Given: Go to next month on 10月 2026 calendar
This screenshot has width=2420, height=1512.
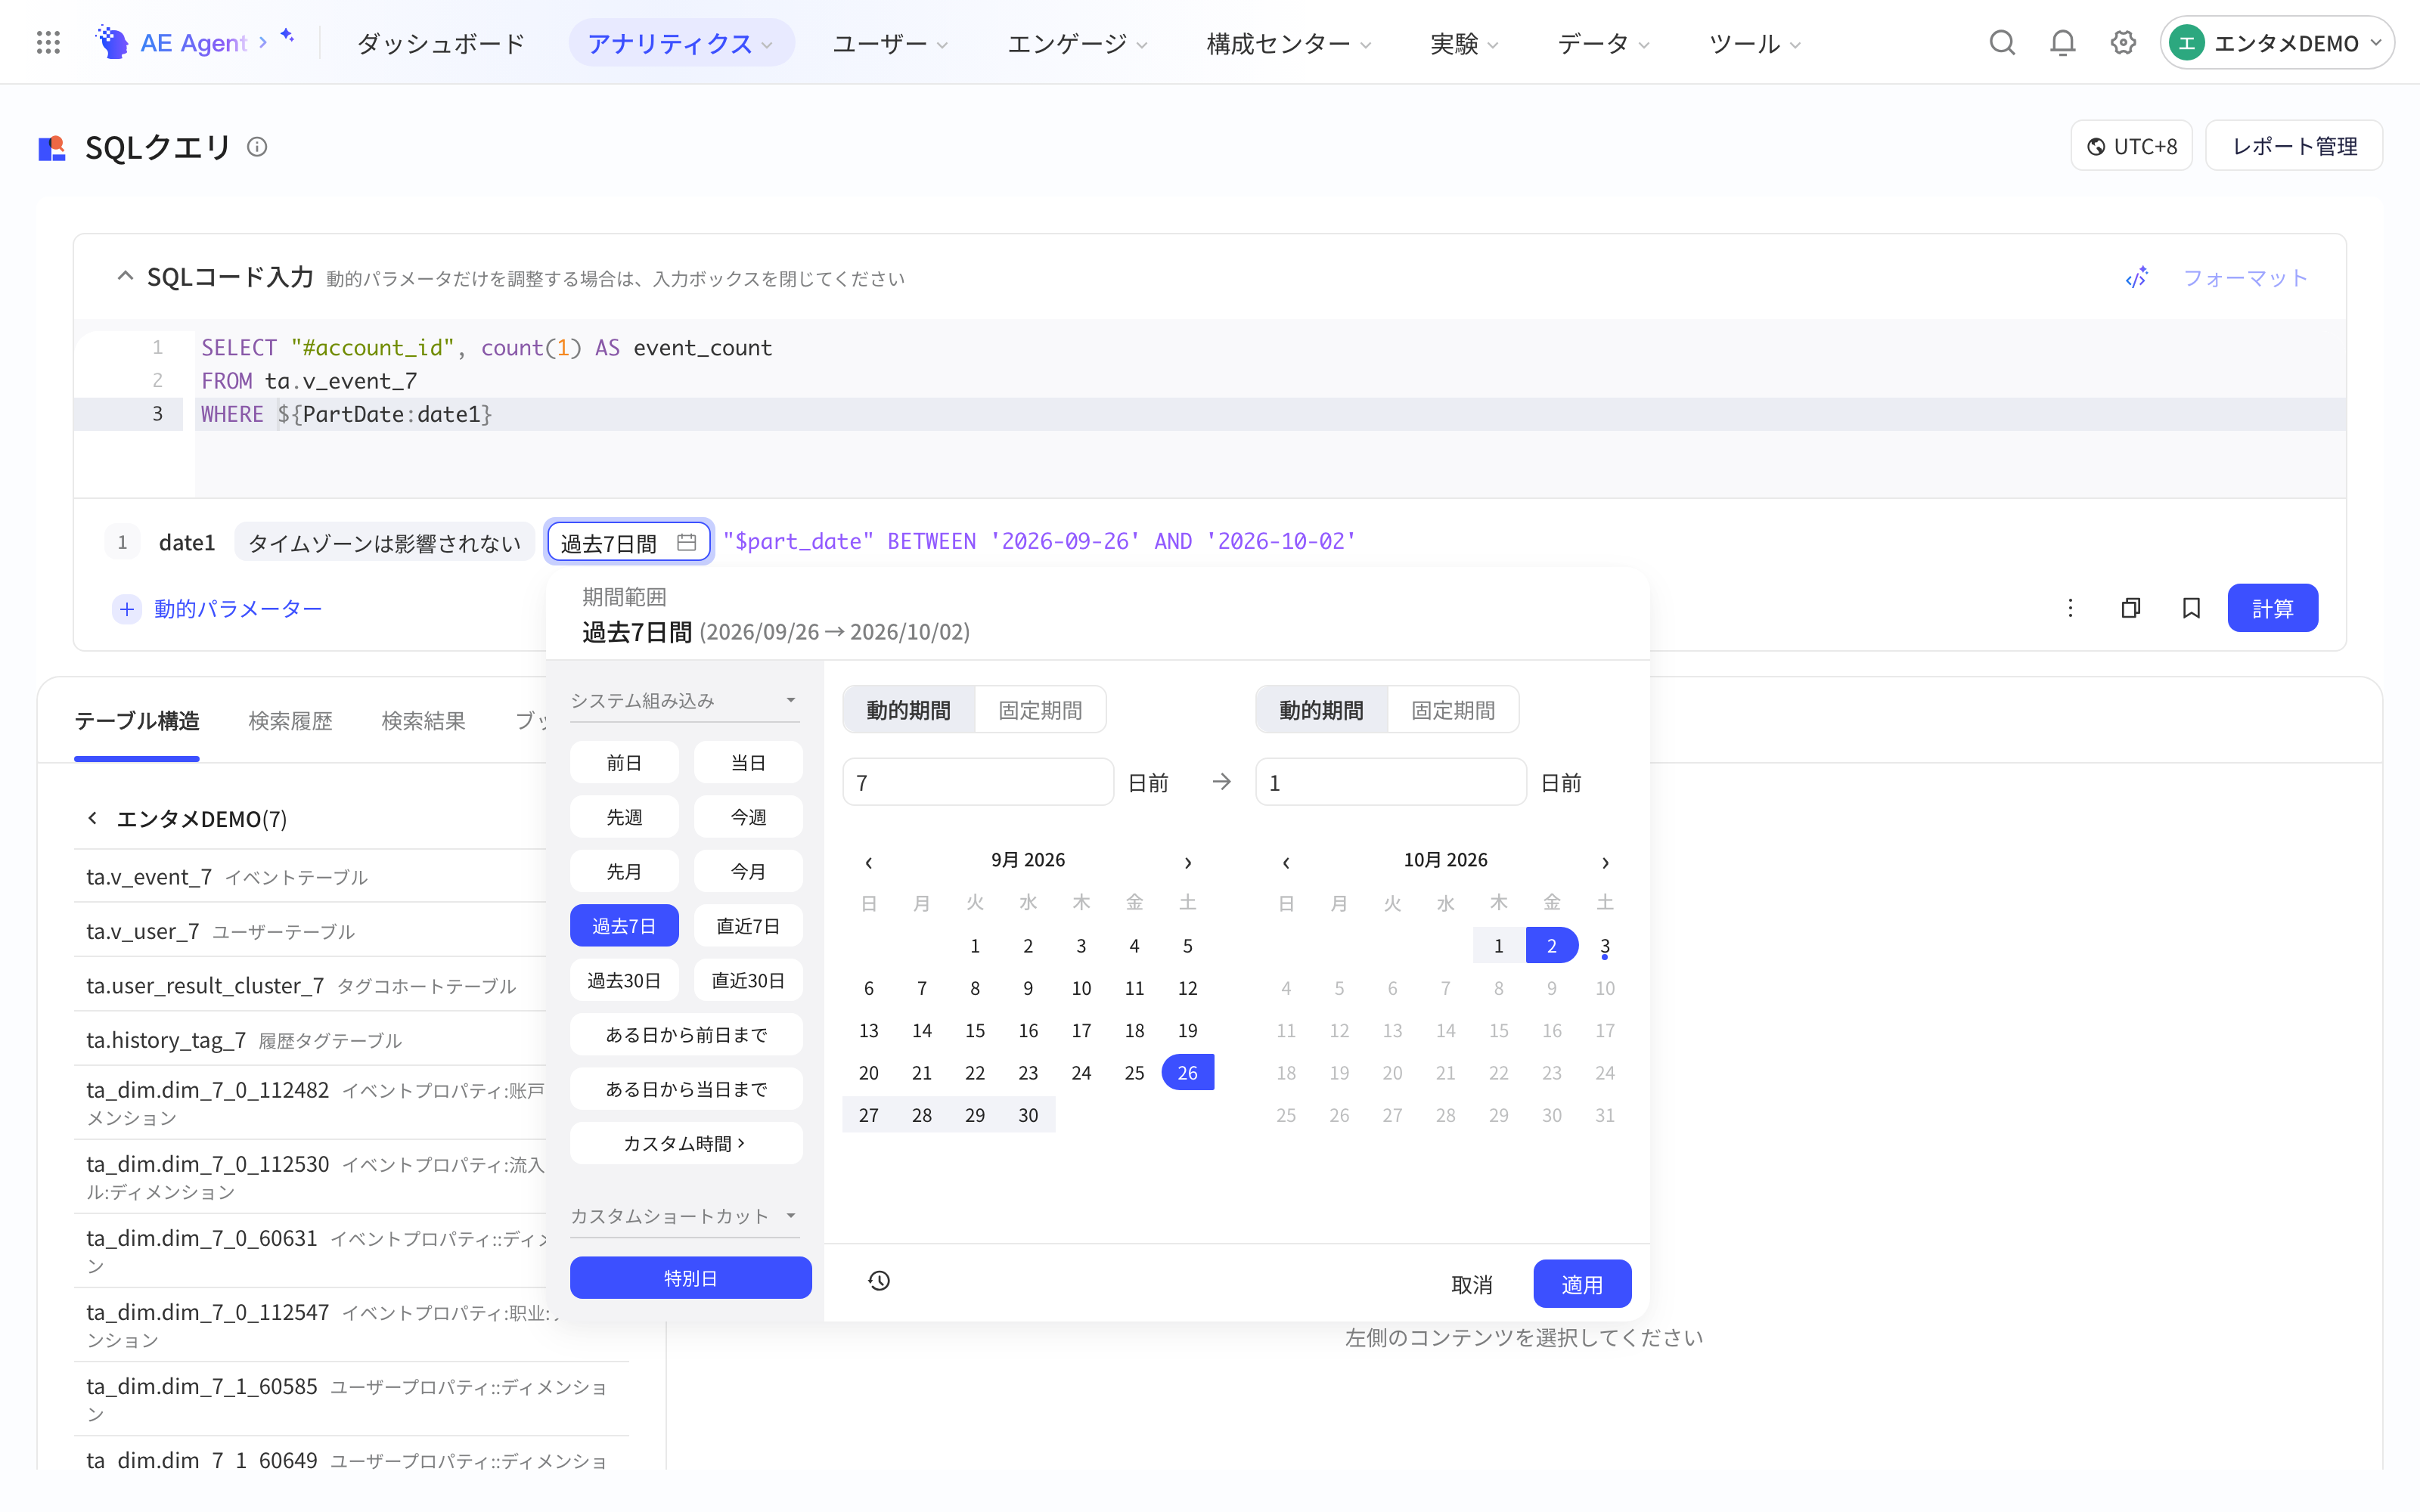Looking at the screenshot, I should pos(1605,862).
